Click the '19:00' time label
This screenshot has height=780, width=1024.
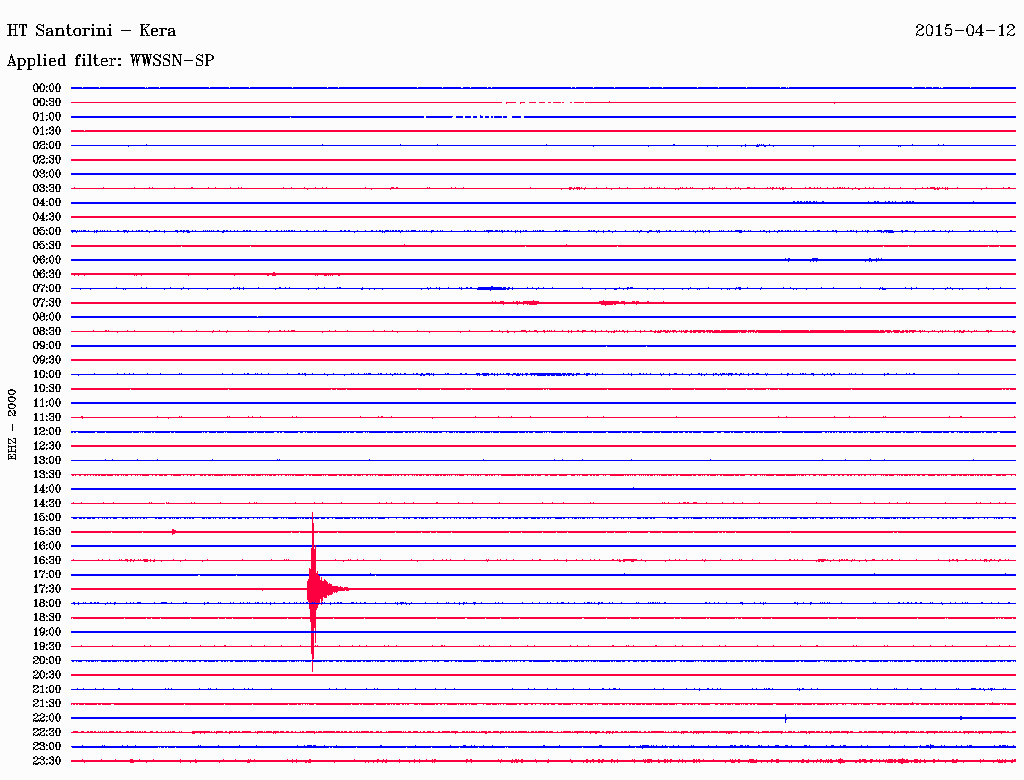[x=47, y=632]
